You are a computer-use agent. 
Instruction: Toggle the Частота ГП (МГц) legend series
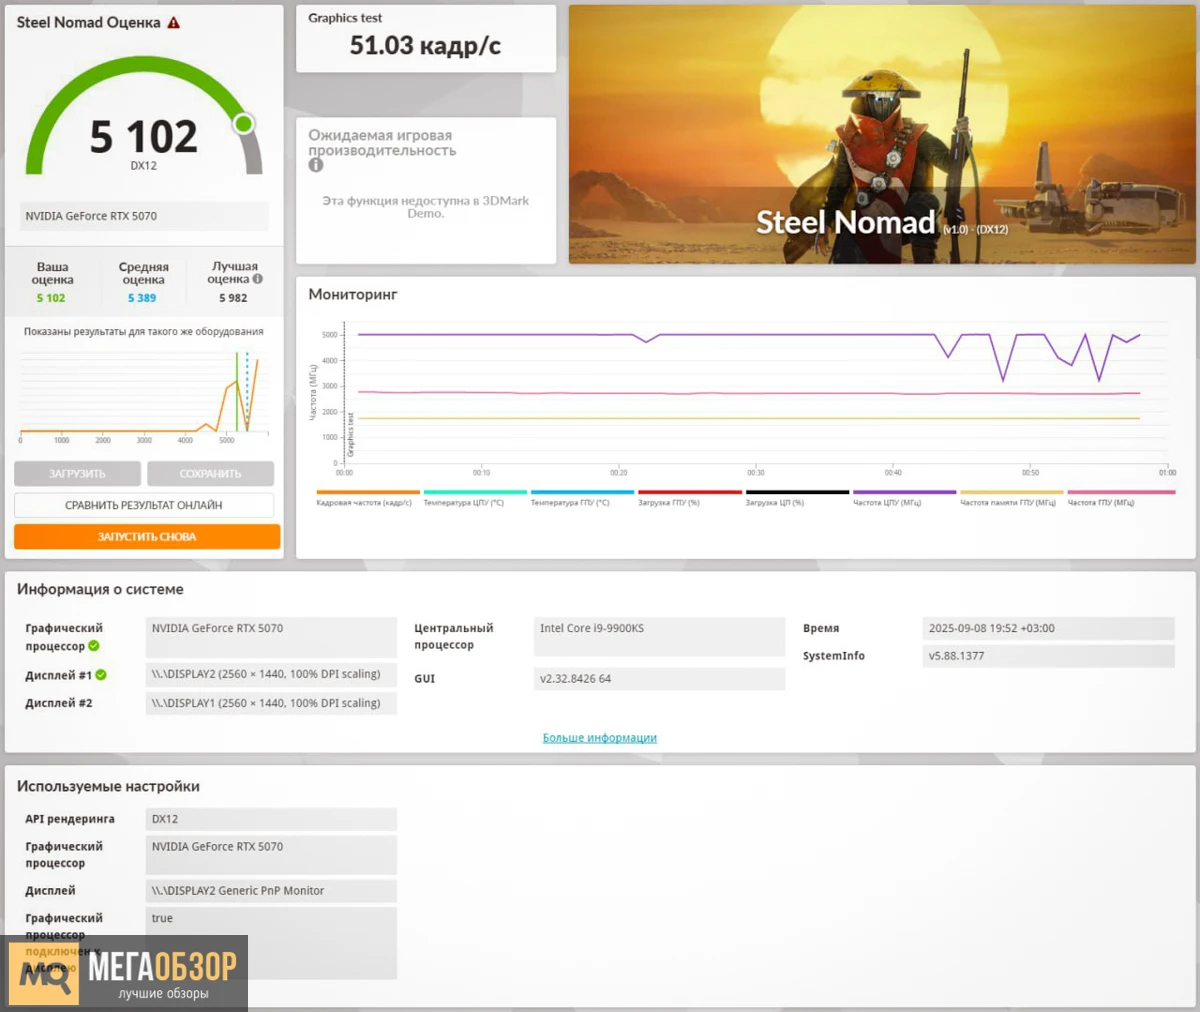pos(1120,499)
